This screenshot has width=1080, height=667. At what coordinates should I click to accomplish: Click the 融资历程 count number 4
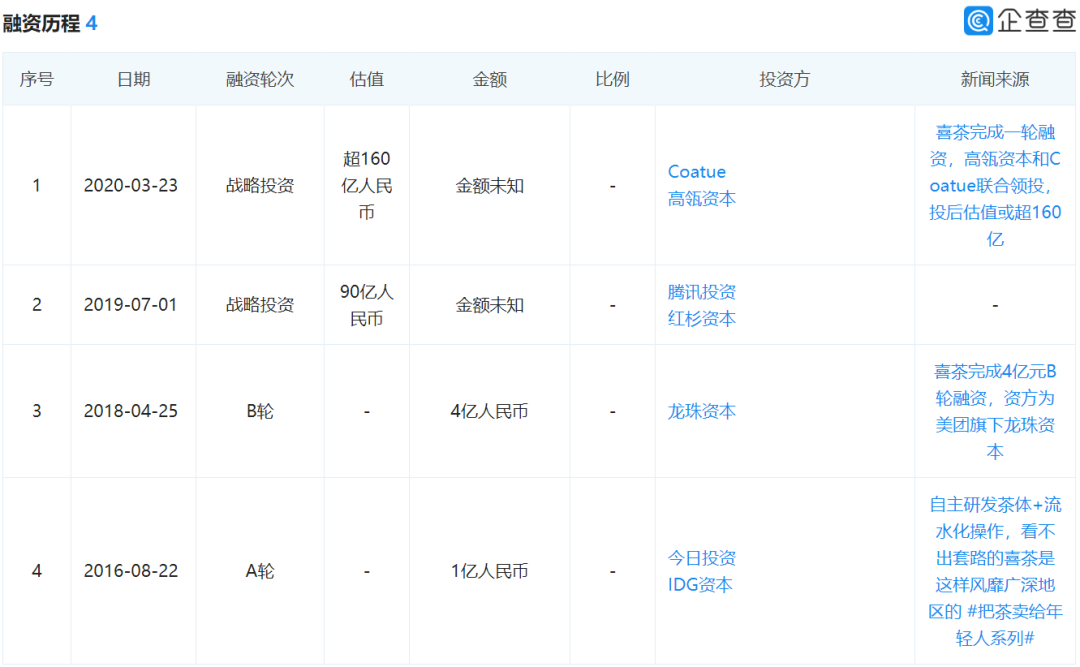tap(92, 23)
